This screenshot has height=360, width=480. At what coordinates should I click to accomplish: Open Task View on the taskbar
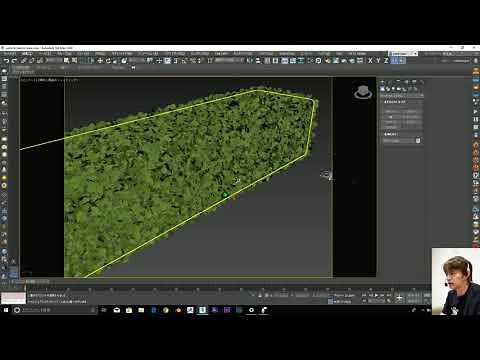(x=104, y=310)
